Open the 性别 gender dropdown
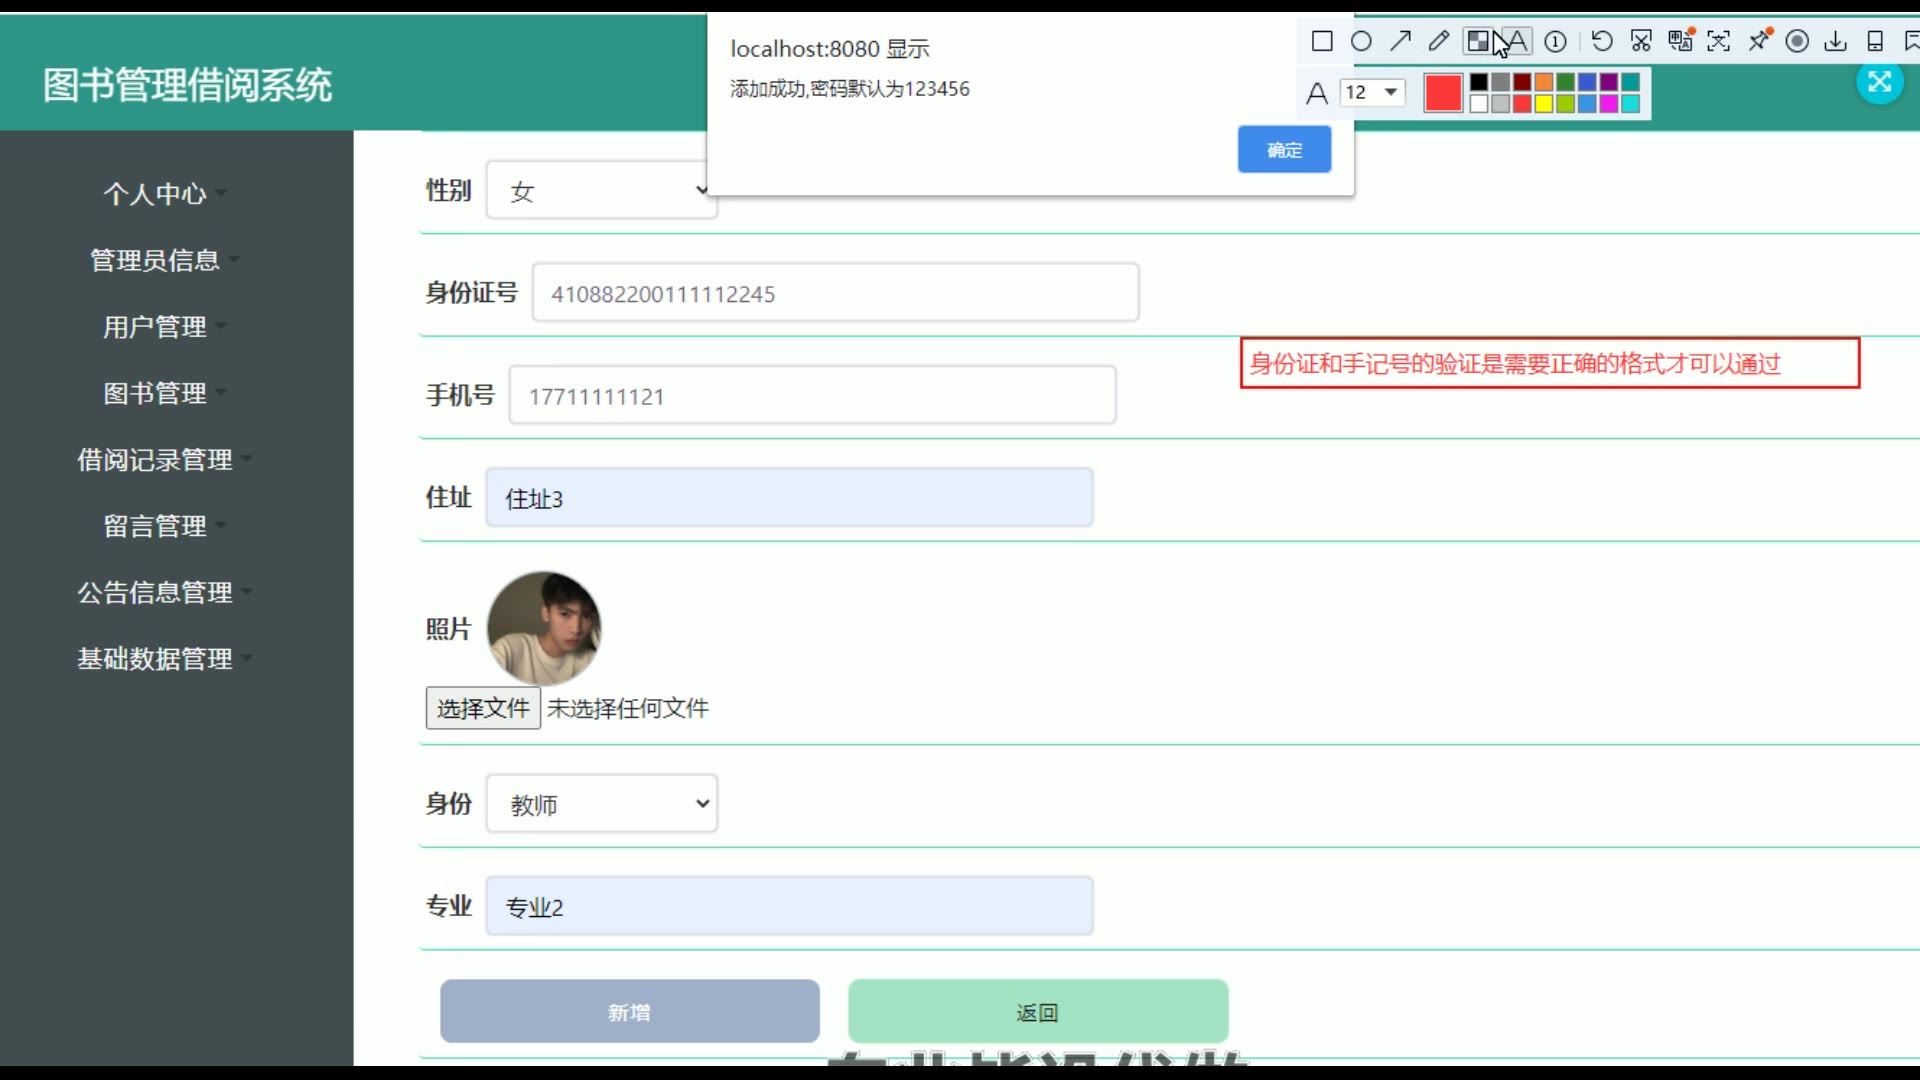This screenshot has width=1920, height=1080. point(601,190)
